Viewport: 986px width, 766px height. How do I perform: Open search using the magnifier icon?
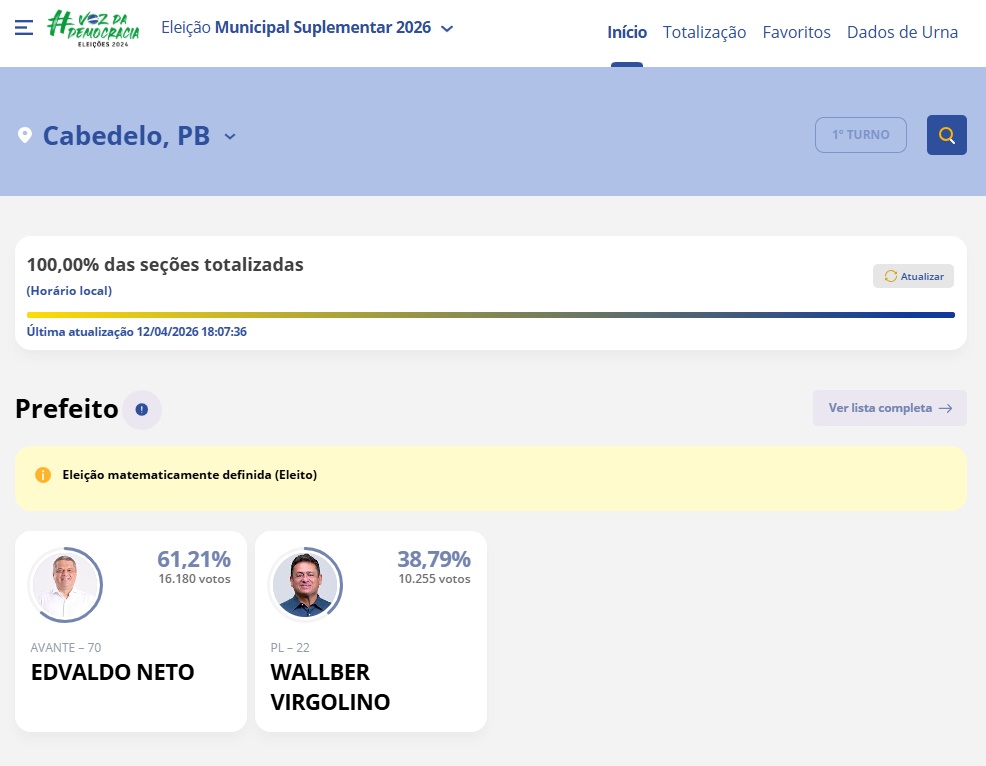(946, 134)
